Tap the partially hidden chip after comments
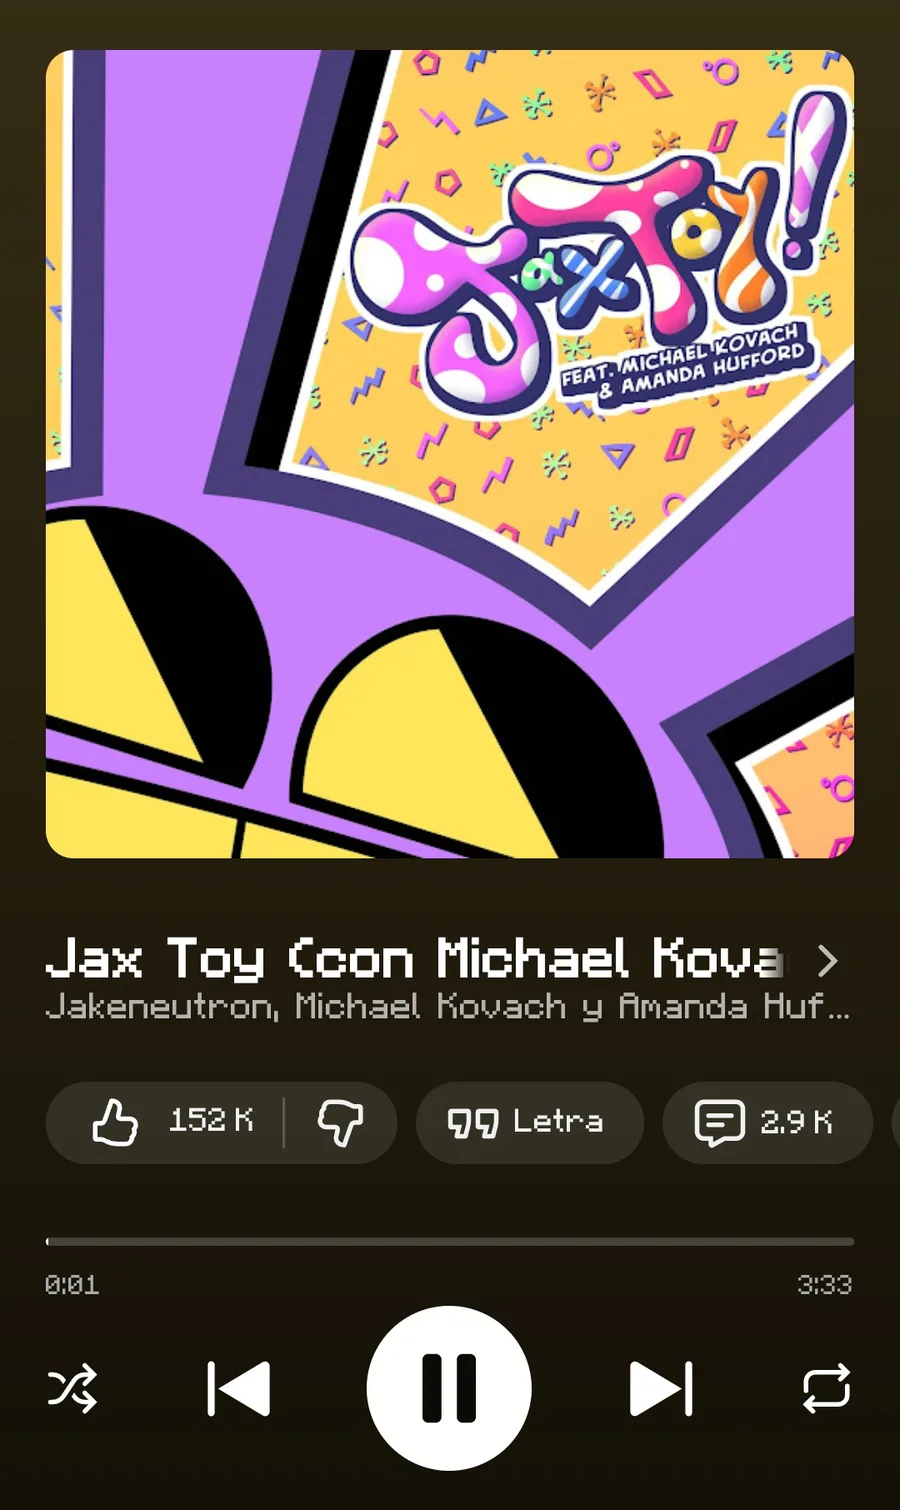 tap(895, 1122)
